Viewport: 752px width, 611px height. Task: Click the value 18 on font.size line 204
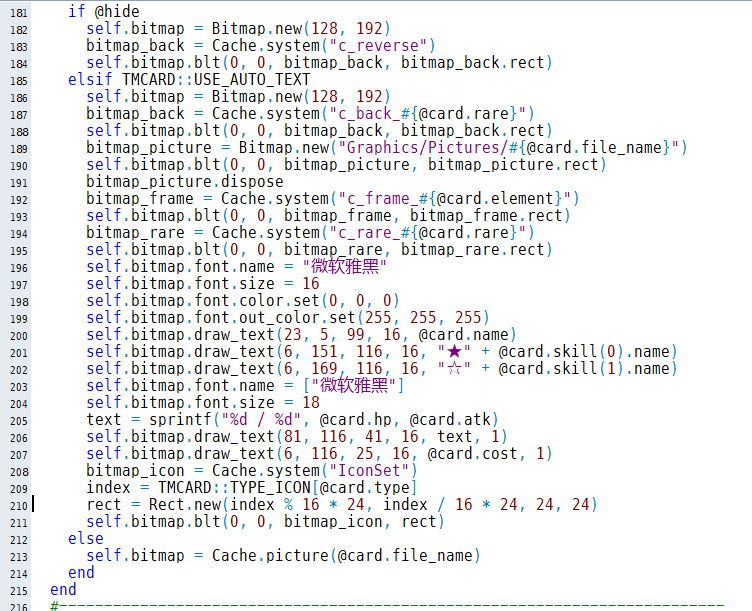311,403
